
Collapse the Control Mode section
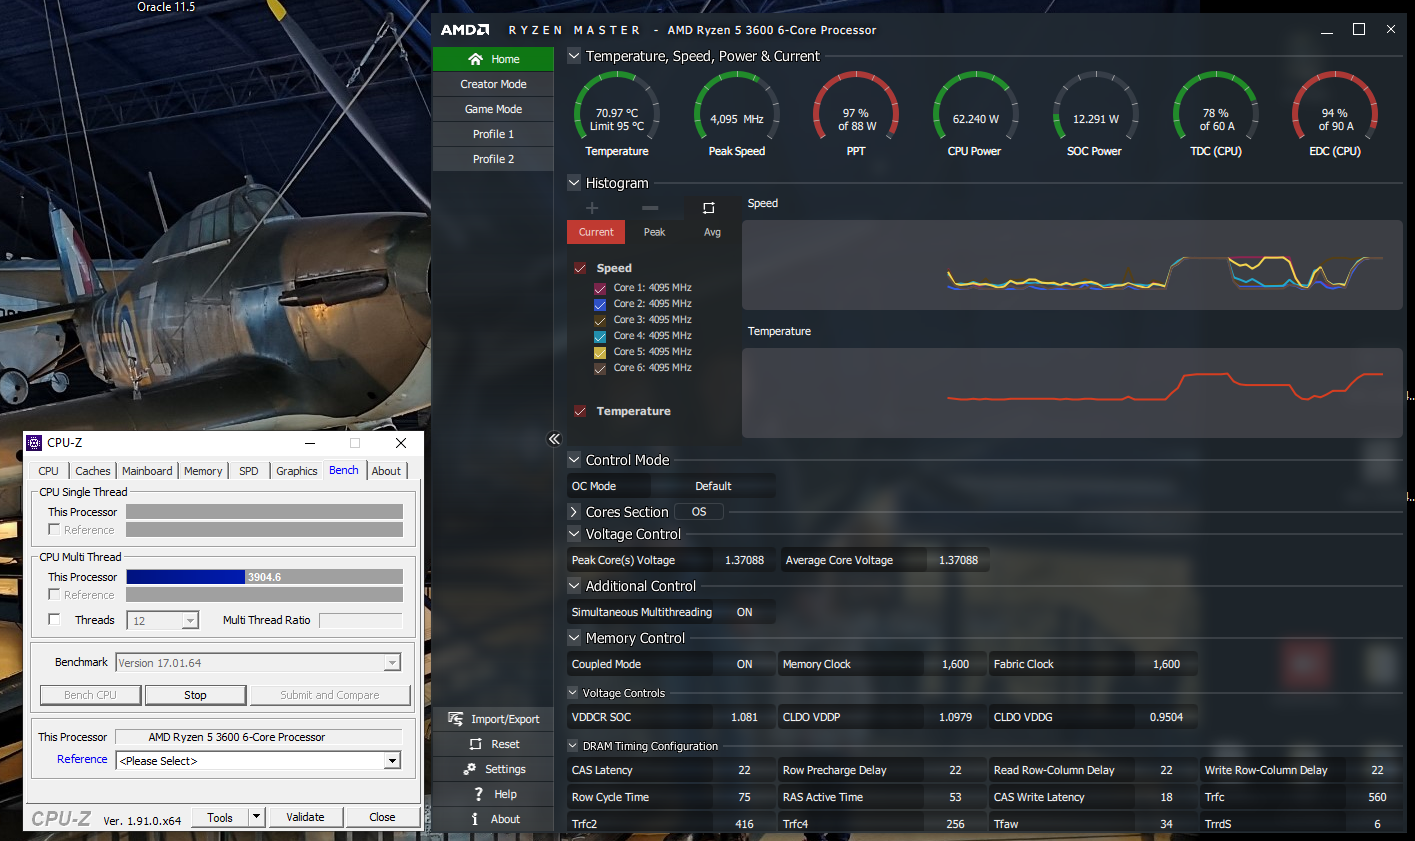[574, 460]
